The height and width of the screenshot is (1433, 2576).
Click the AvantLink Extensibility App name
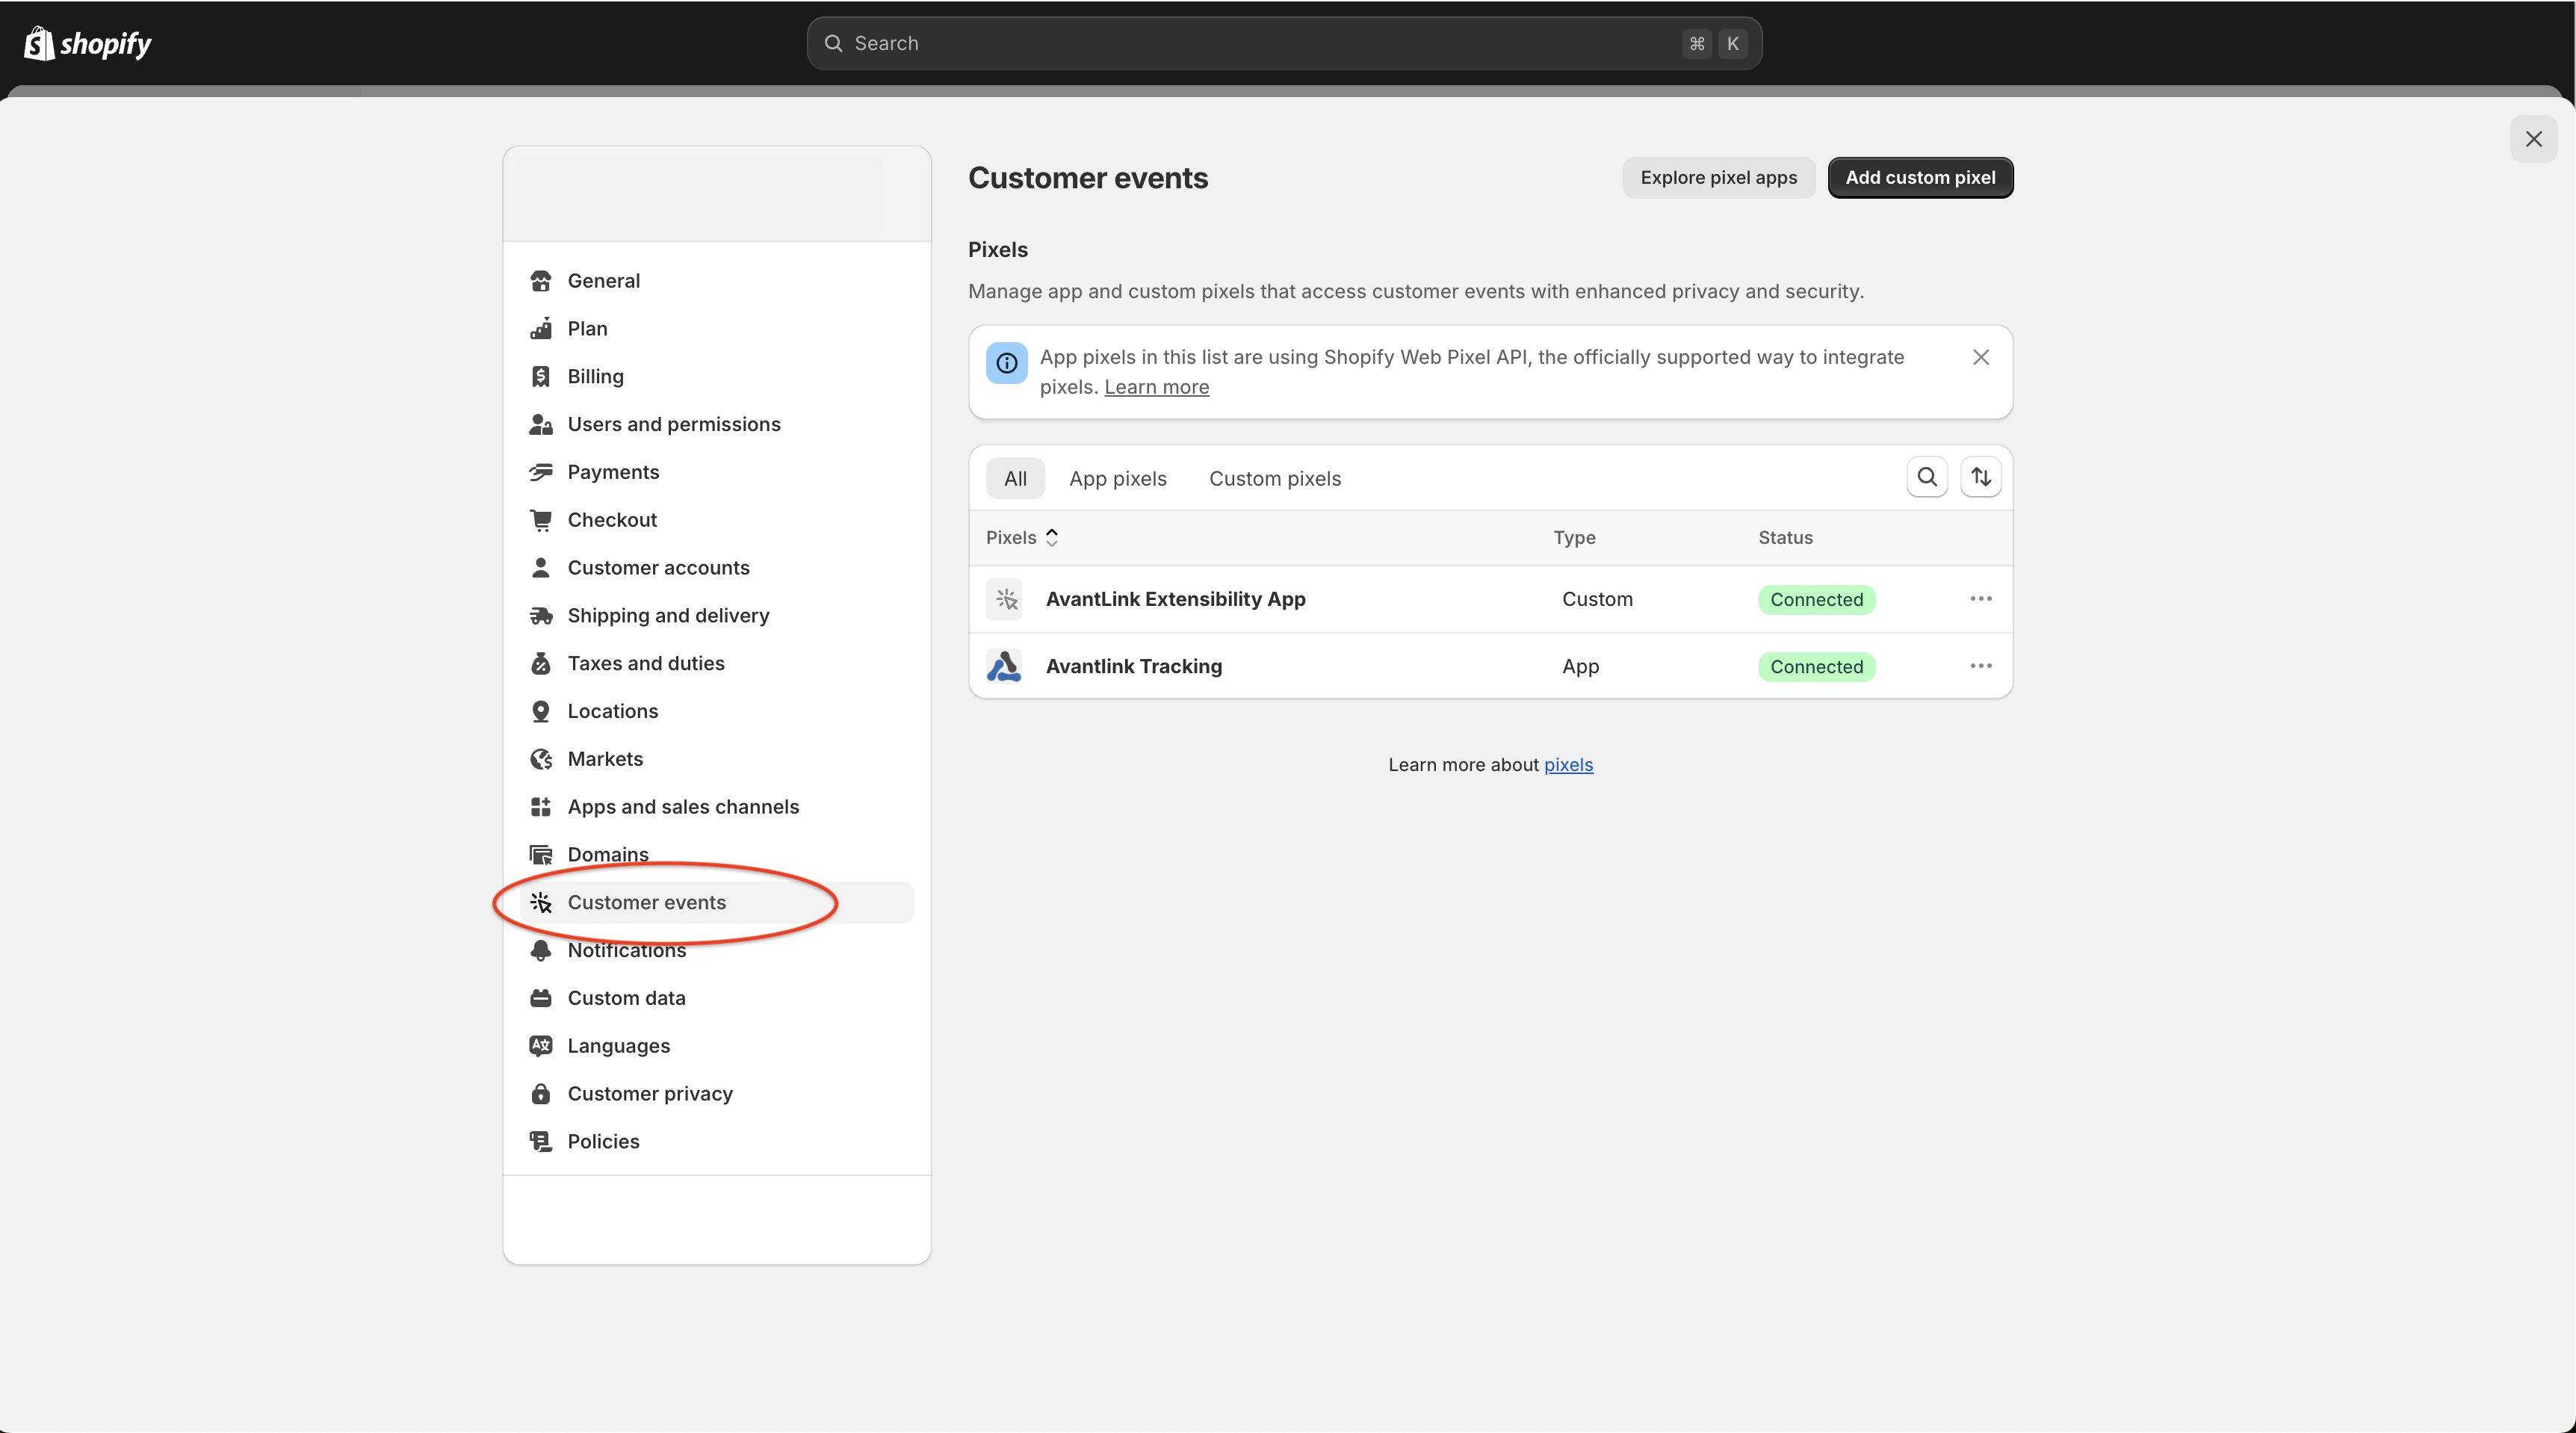[1176, 599]
